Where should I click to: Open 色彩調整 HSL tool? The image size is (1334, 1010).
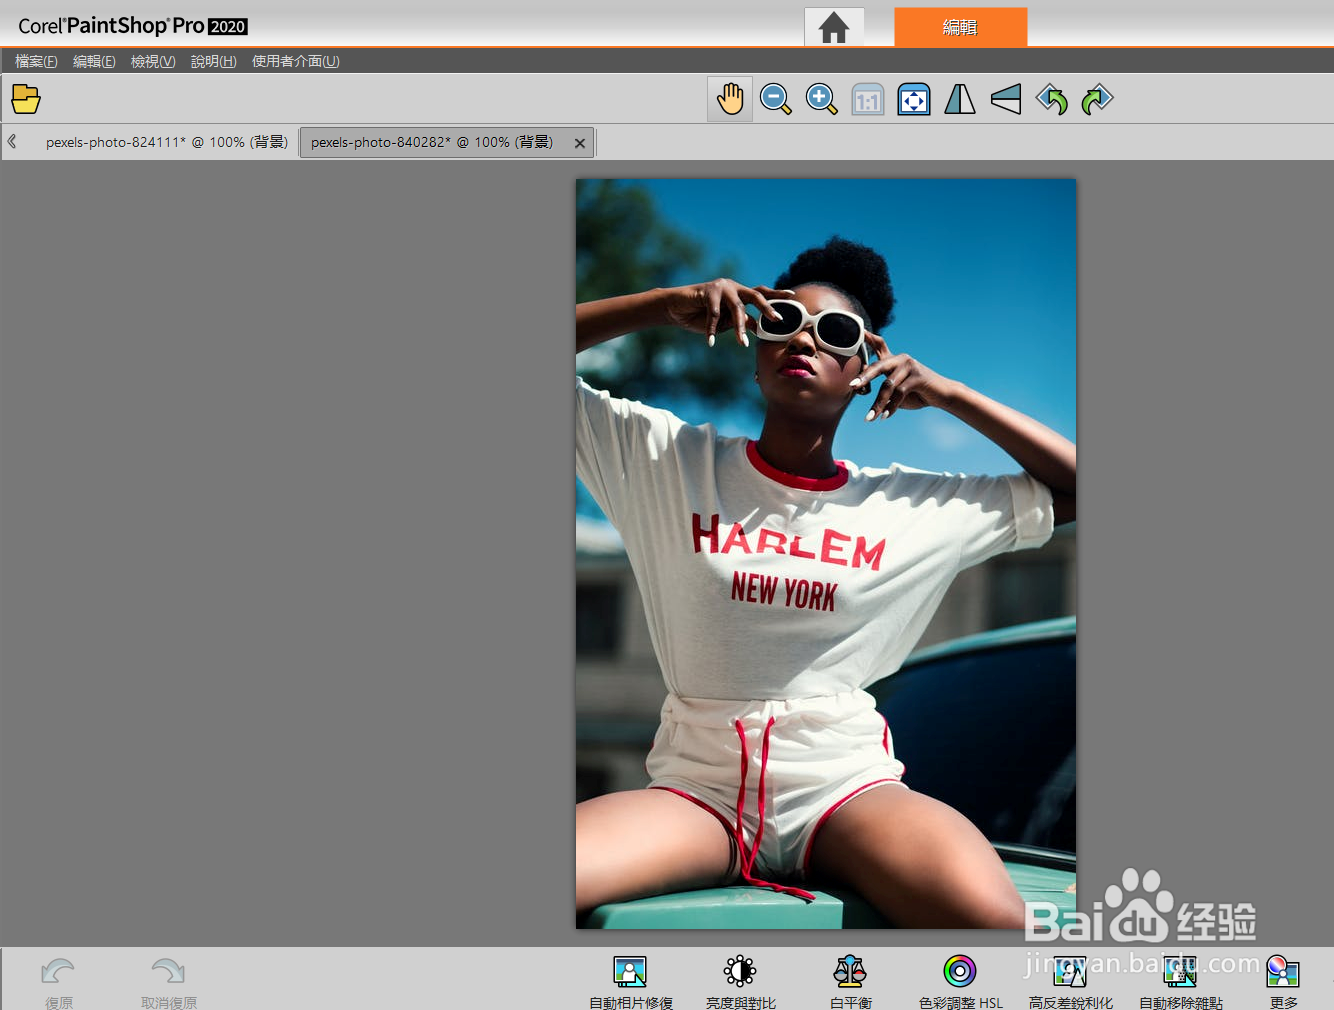[x=961, y=983]
